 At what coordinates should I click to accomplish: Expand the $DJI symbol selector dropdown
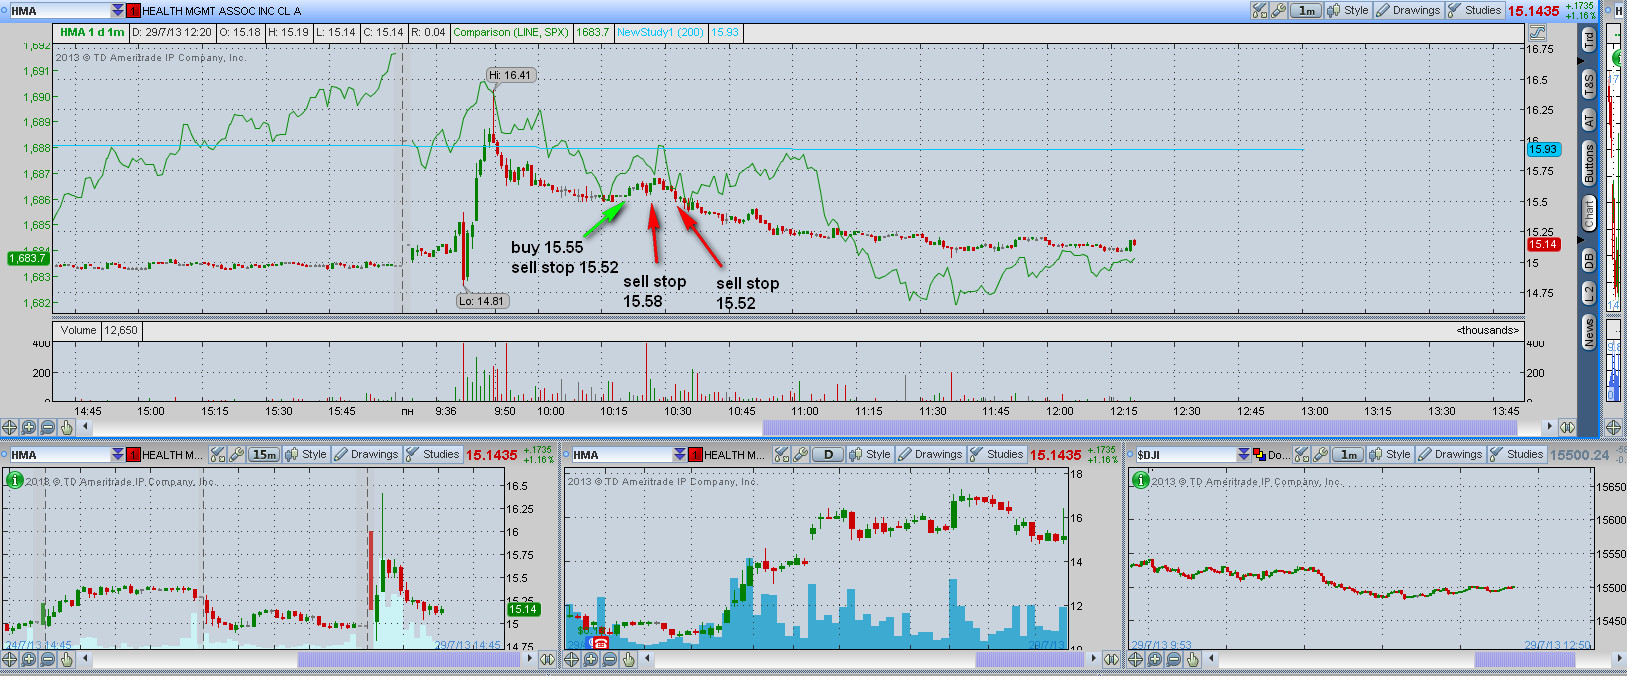[x=1243, y=454]
